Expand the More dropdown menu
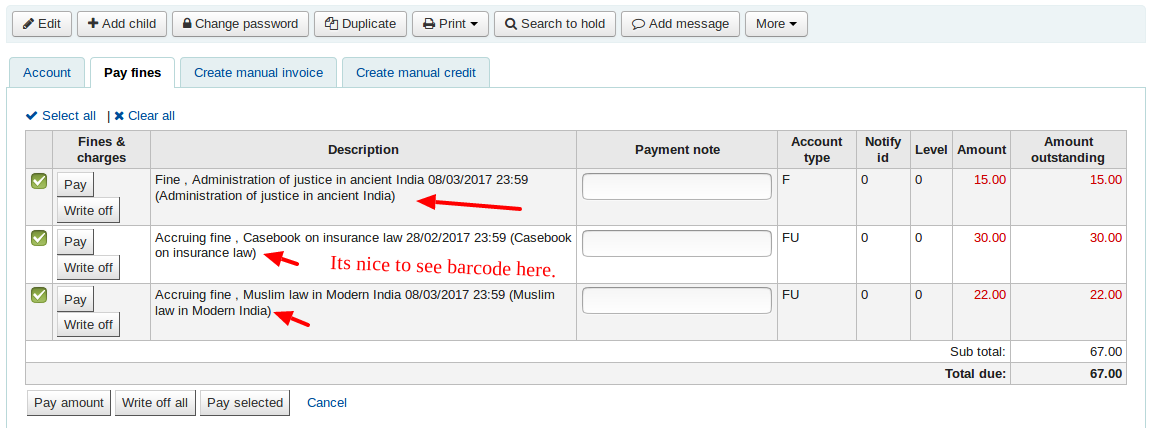The image size is (1150, 428). 776,24
